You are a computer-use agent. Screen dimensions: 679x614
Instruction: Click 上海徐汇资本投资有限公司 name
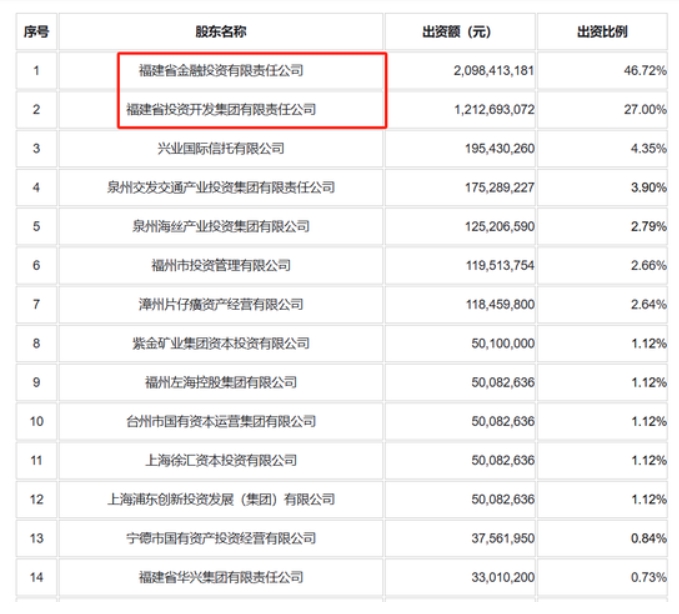[x=221, y=460]
